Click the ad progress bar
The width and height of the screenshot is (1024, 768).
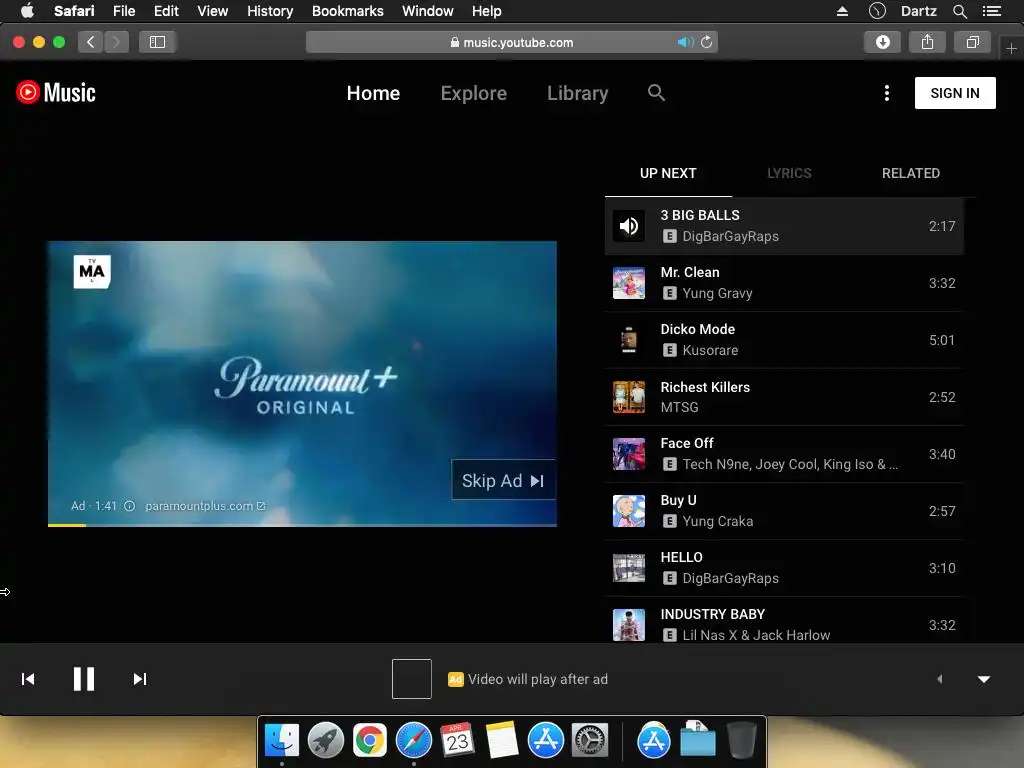[x=302, y=525]
